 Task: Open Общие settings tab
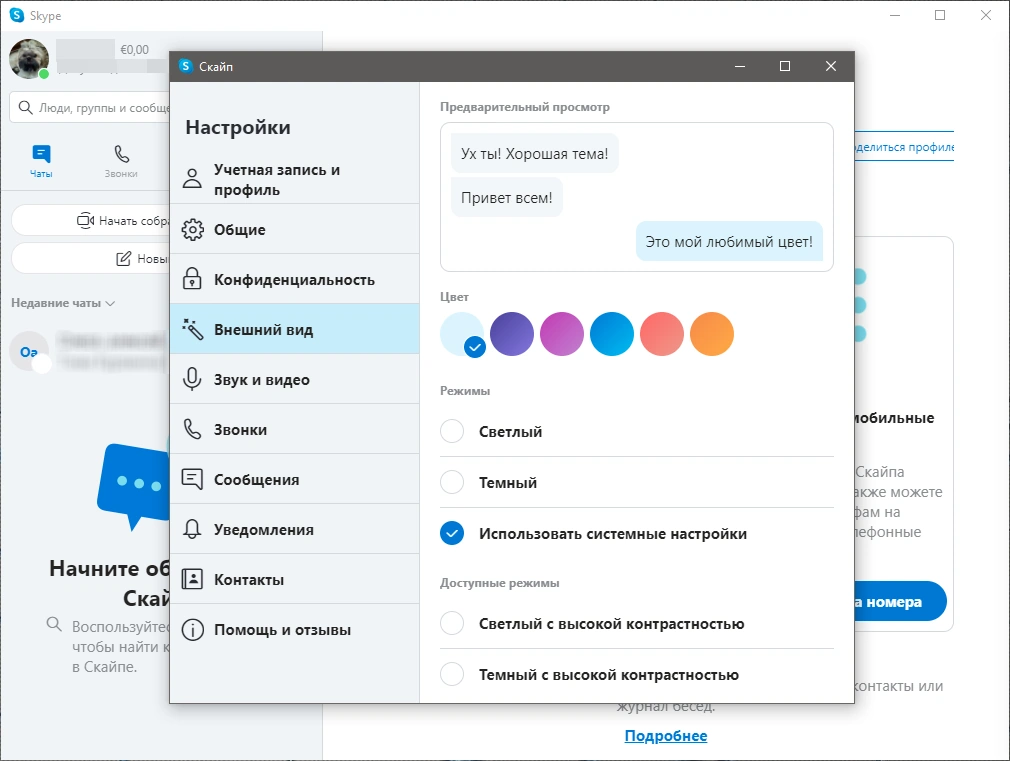point(294,229)
